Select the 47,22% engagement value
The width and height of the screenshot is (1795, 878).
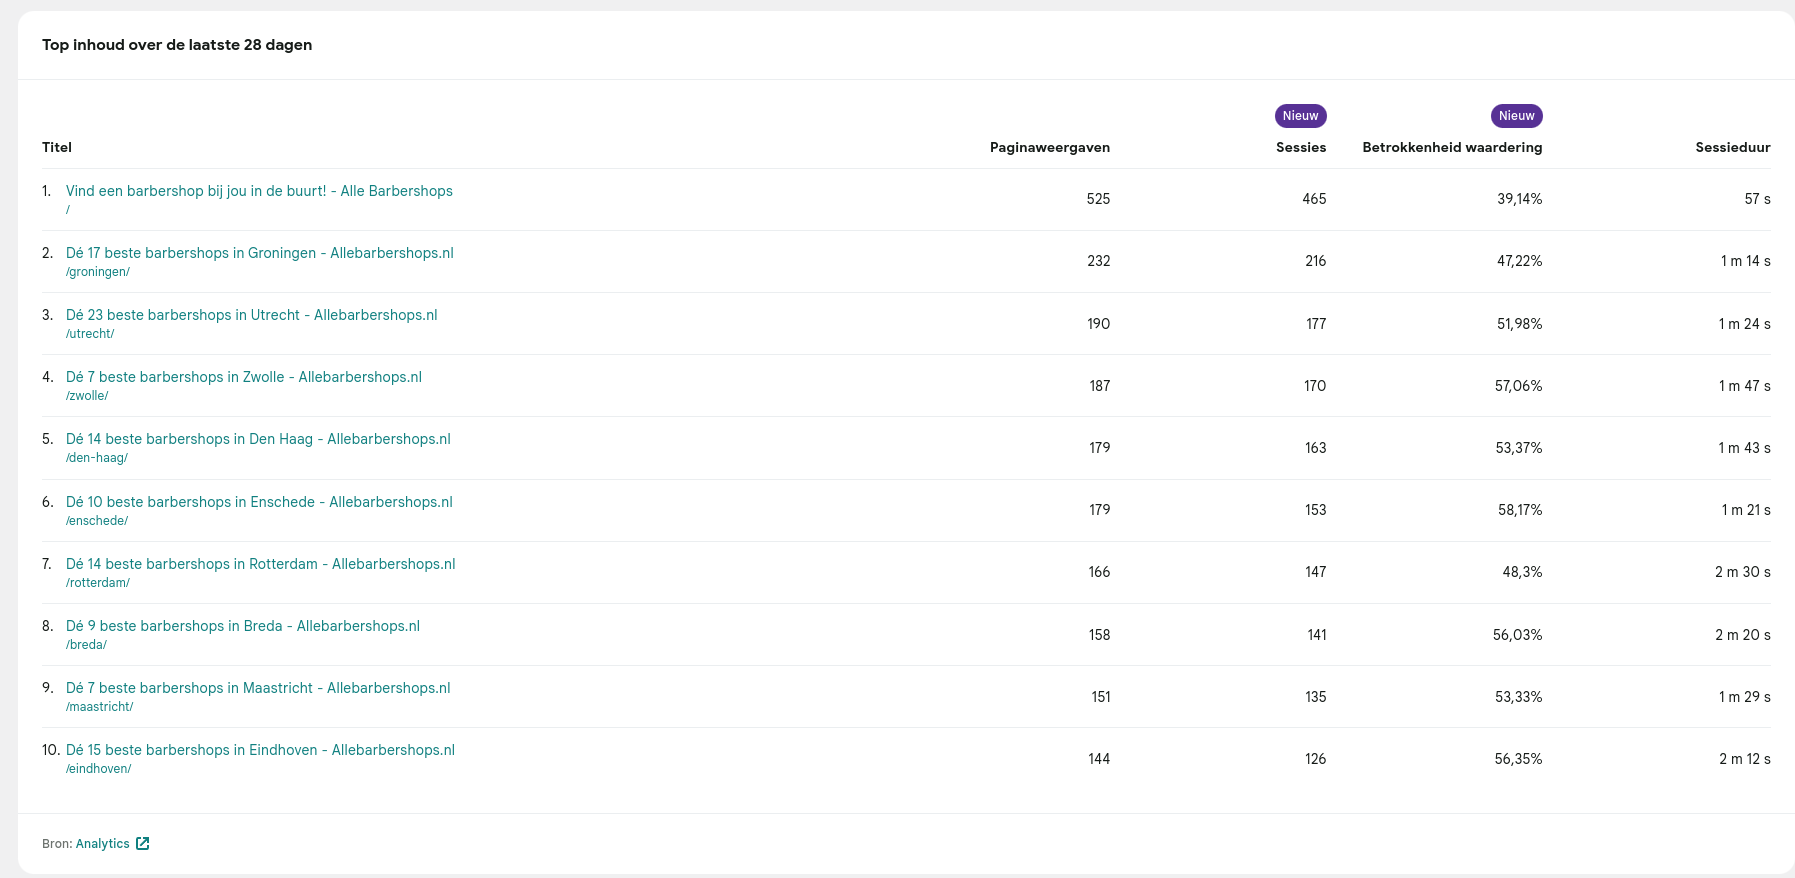pos(1519,261)
